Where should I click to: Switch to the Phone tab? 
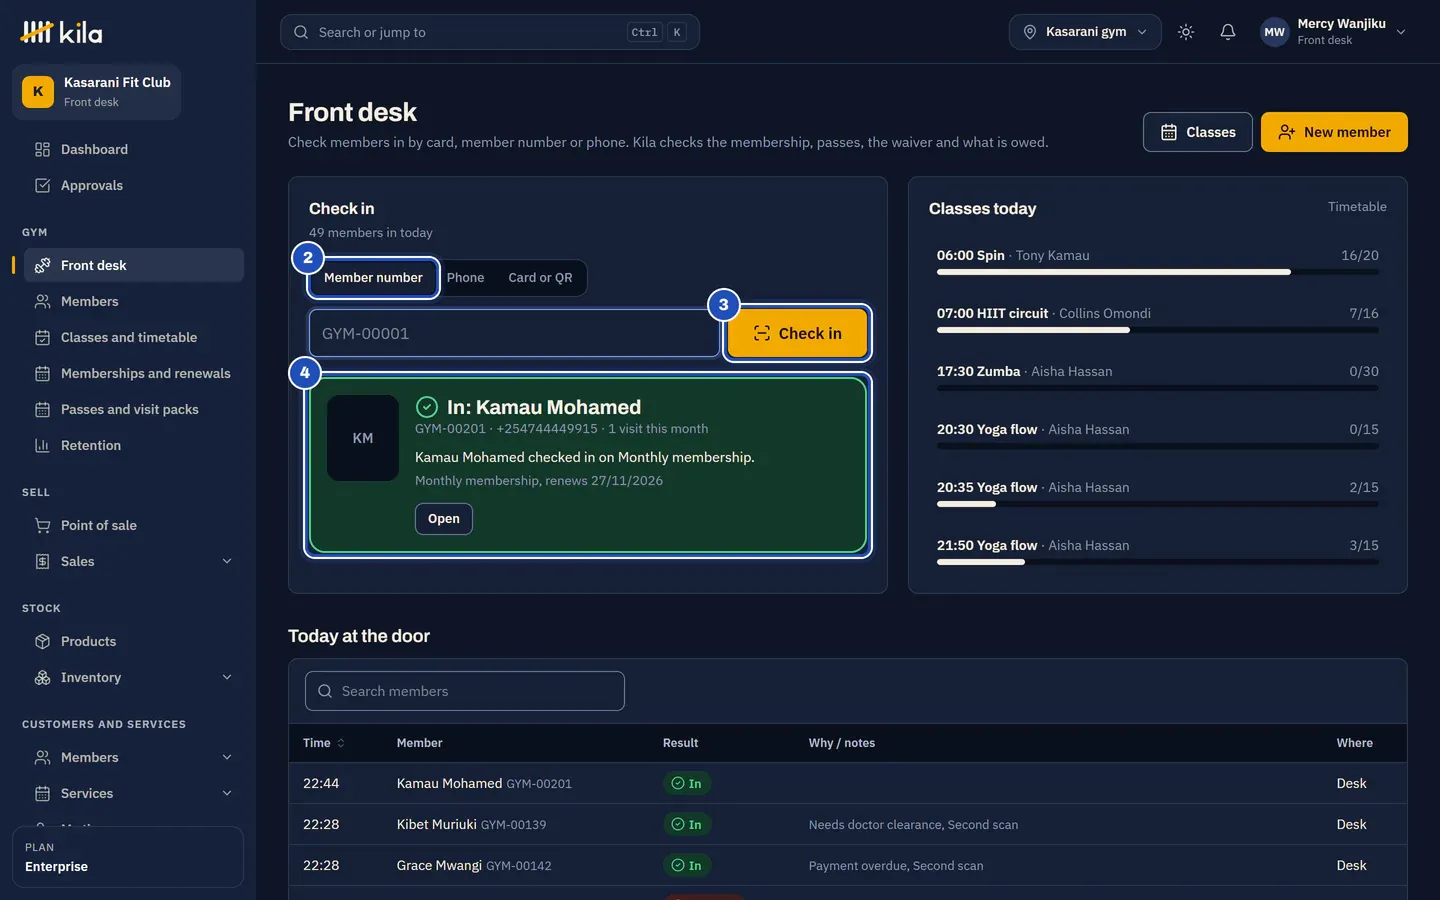tap(465, 278)
